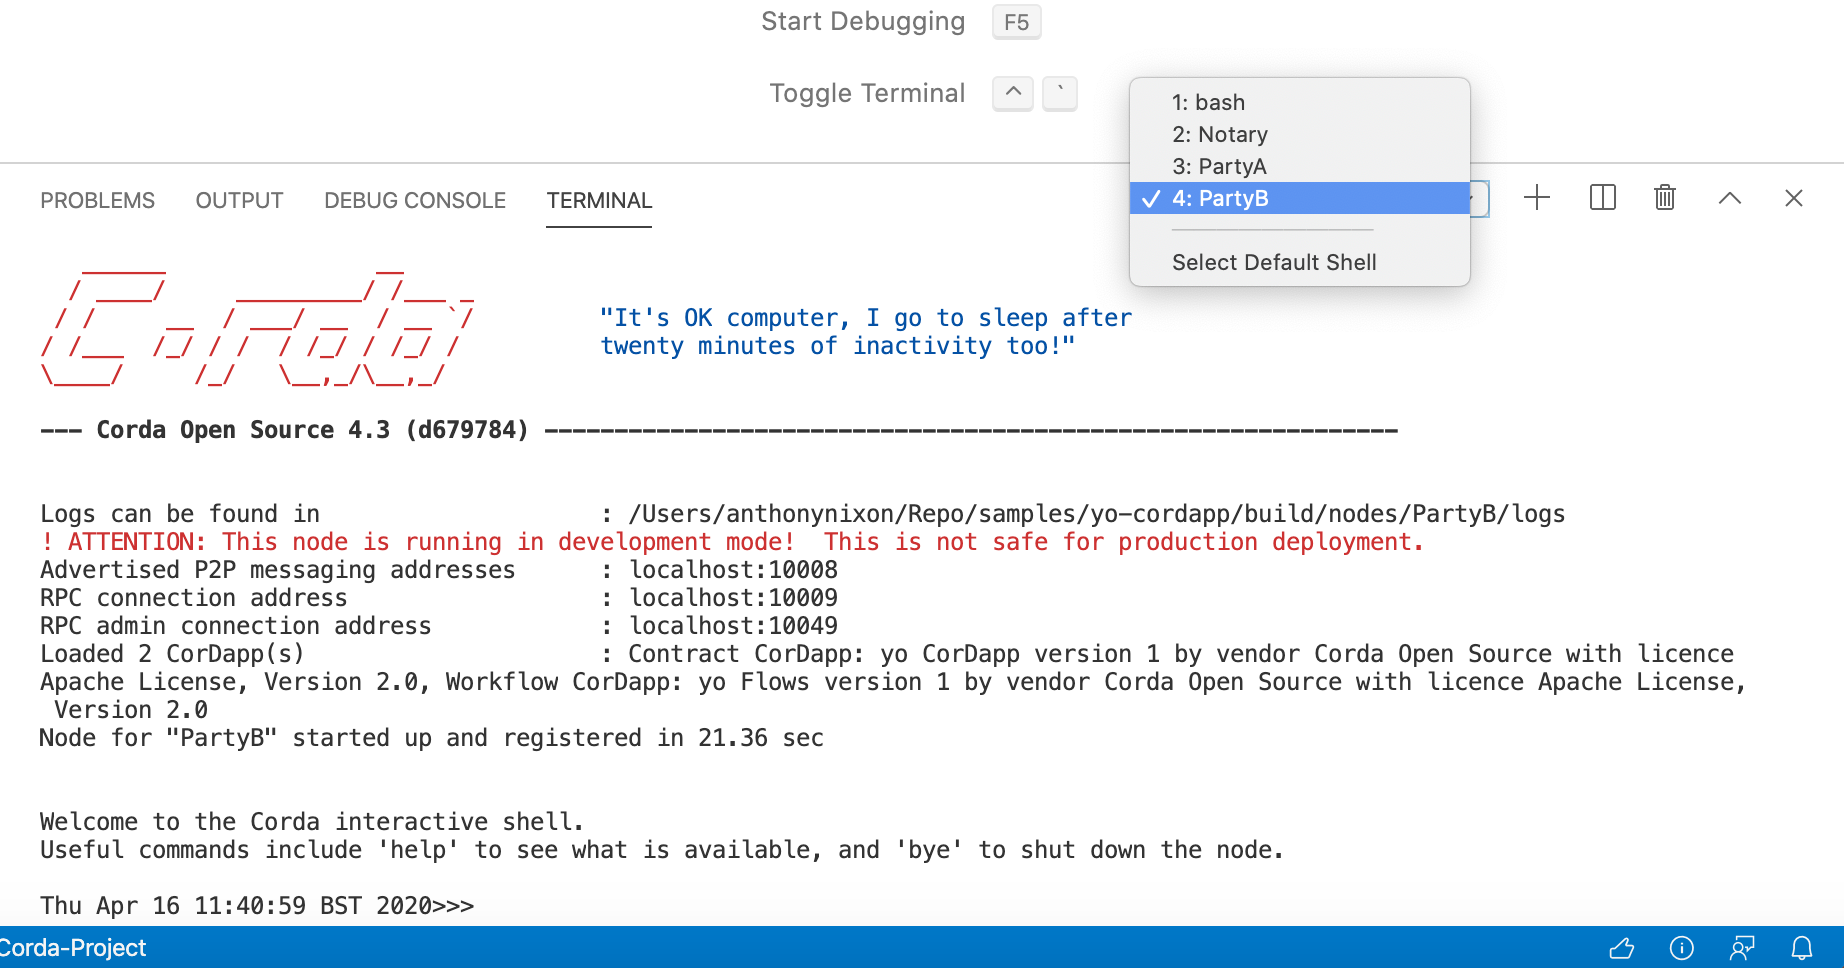The height and width of the screenshot is (968, 1844).
Task: Click 'Select Default Shell' option
Action: 1299,262
